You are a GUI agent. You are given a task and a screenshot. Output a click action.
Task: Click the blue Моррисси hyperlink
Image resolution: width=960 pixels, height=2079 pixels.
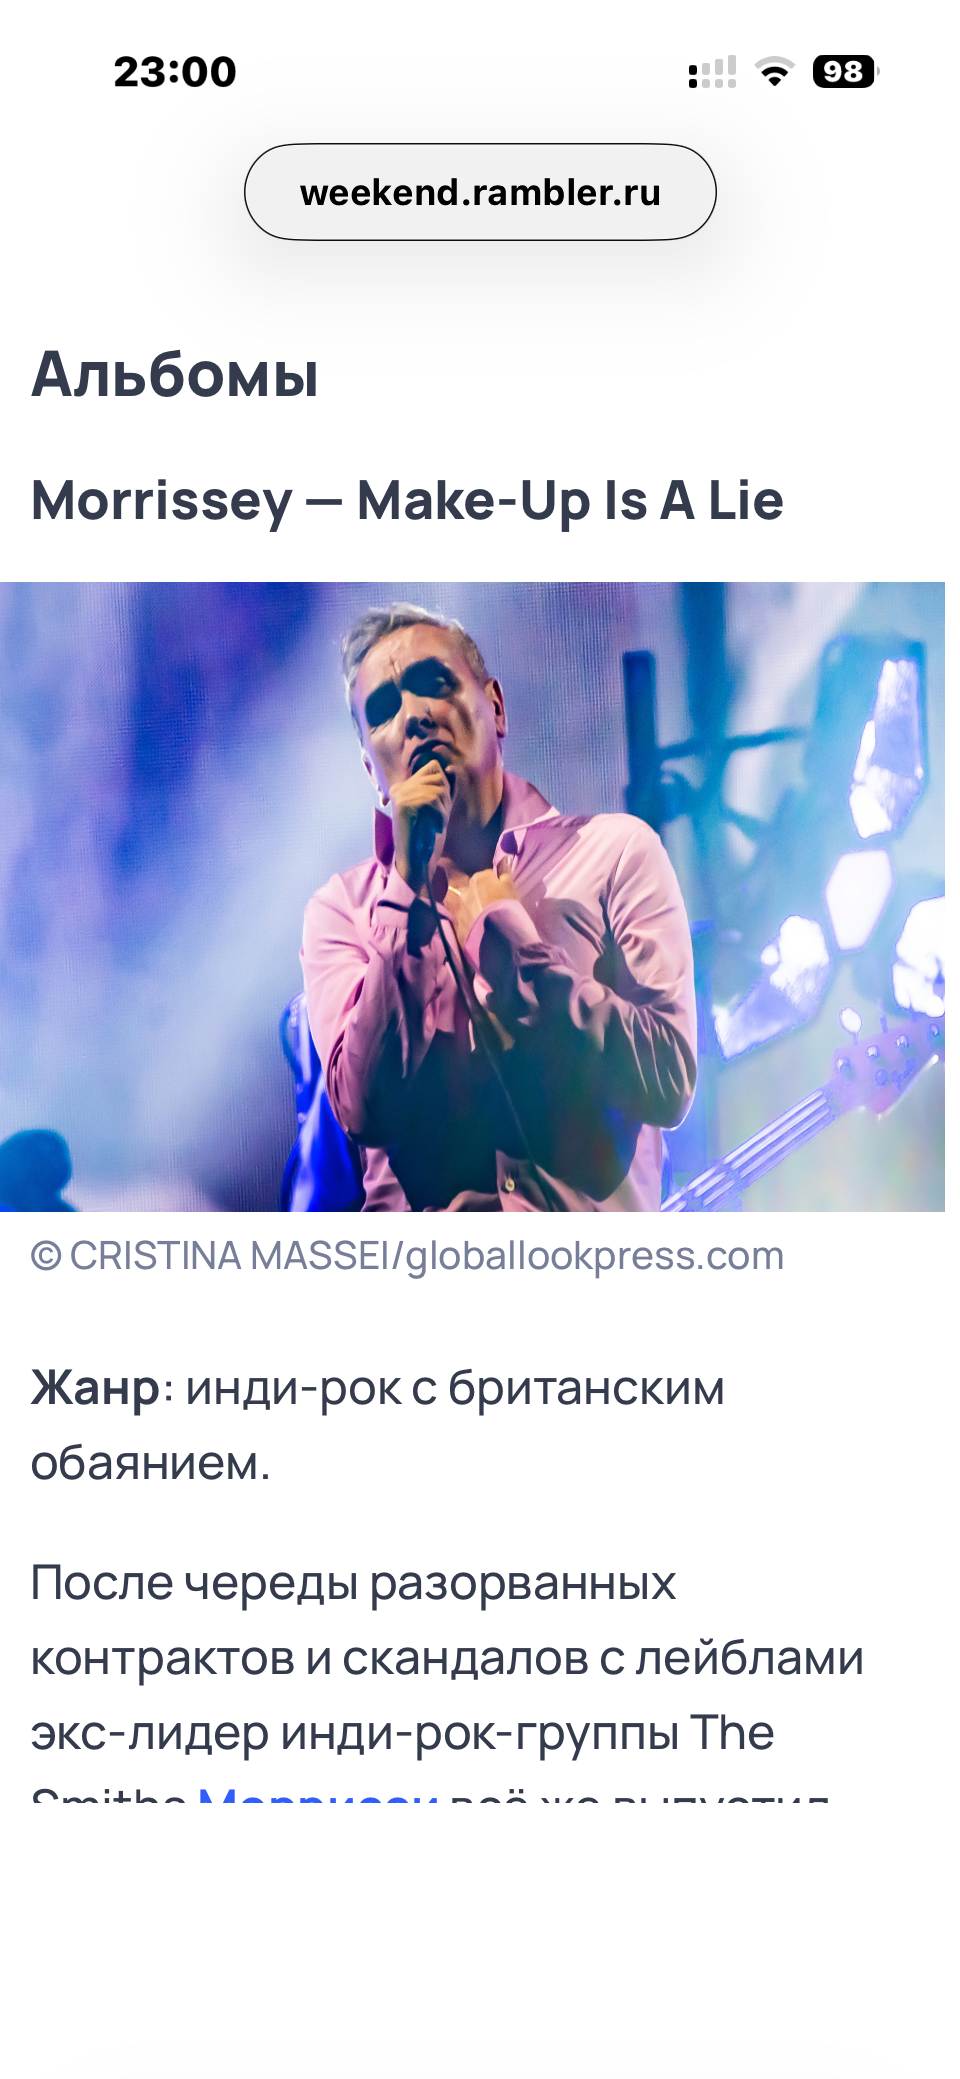click(318, 1795)
